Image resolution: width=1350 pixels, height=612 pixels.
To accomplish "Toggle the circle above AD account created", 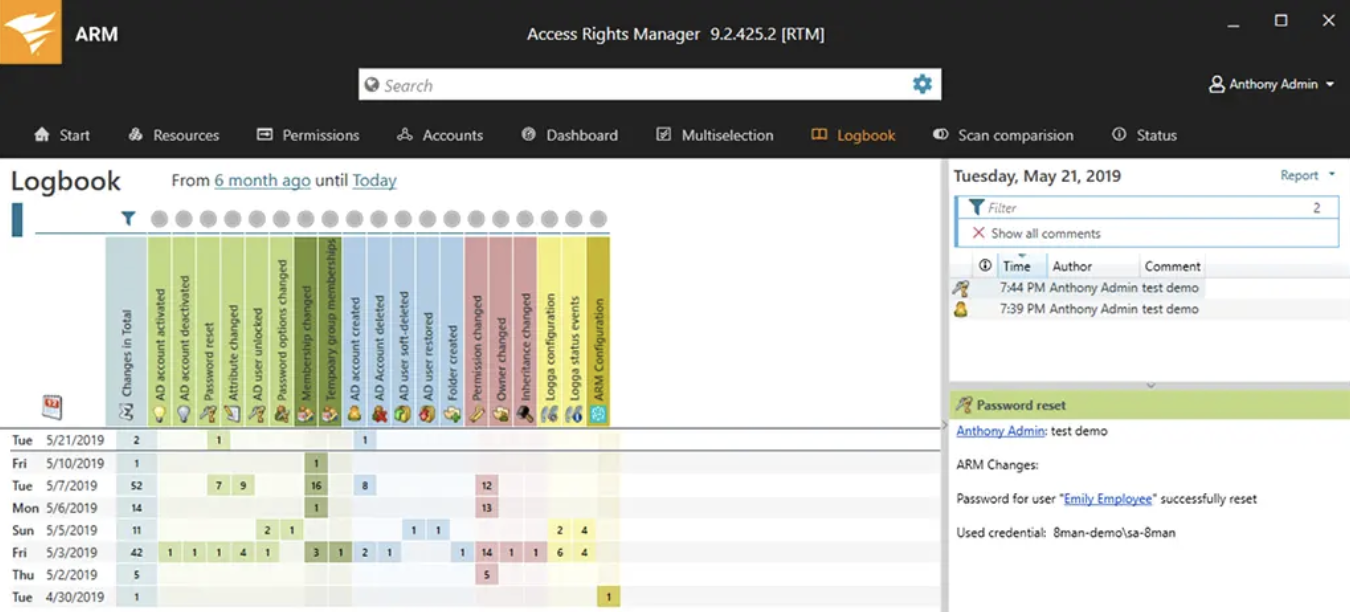I will tap(354, 219).
